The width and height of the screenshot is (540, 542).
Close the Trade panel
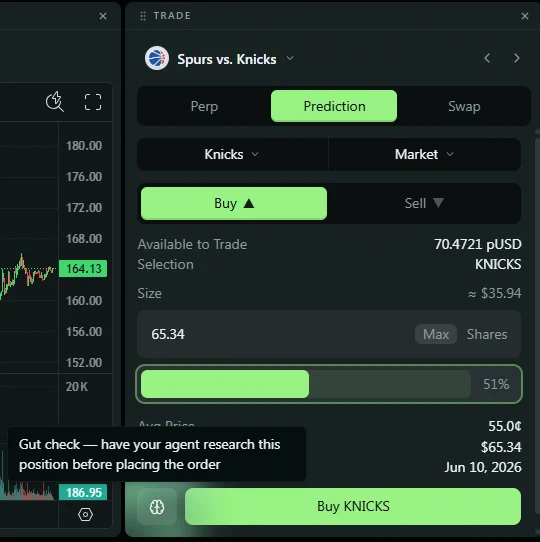pos(525,16)
